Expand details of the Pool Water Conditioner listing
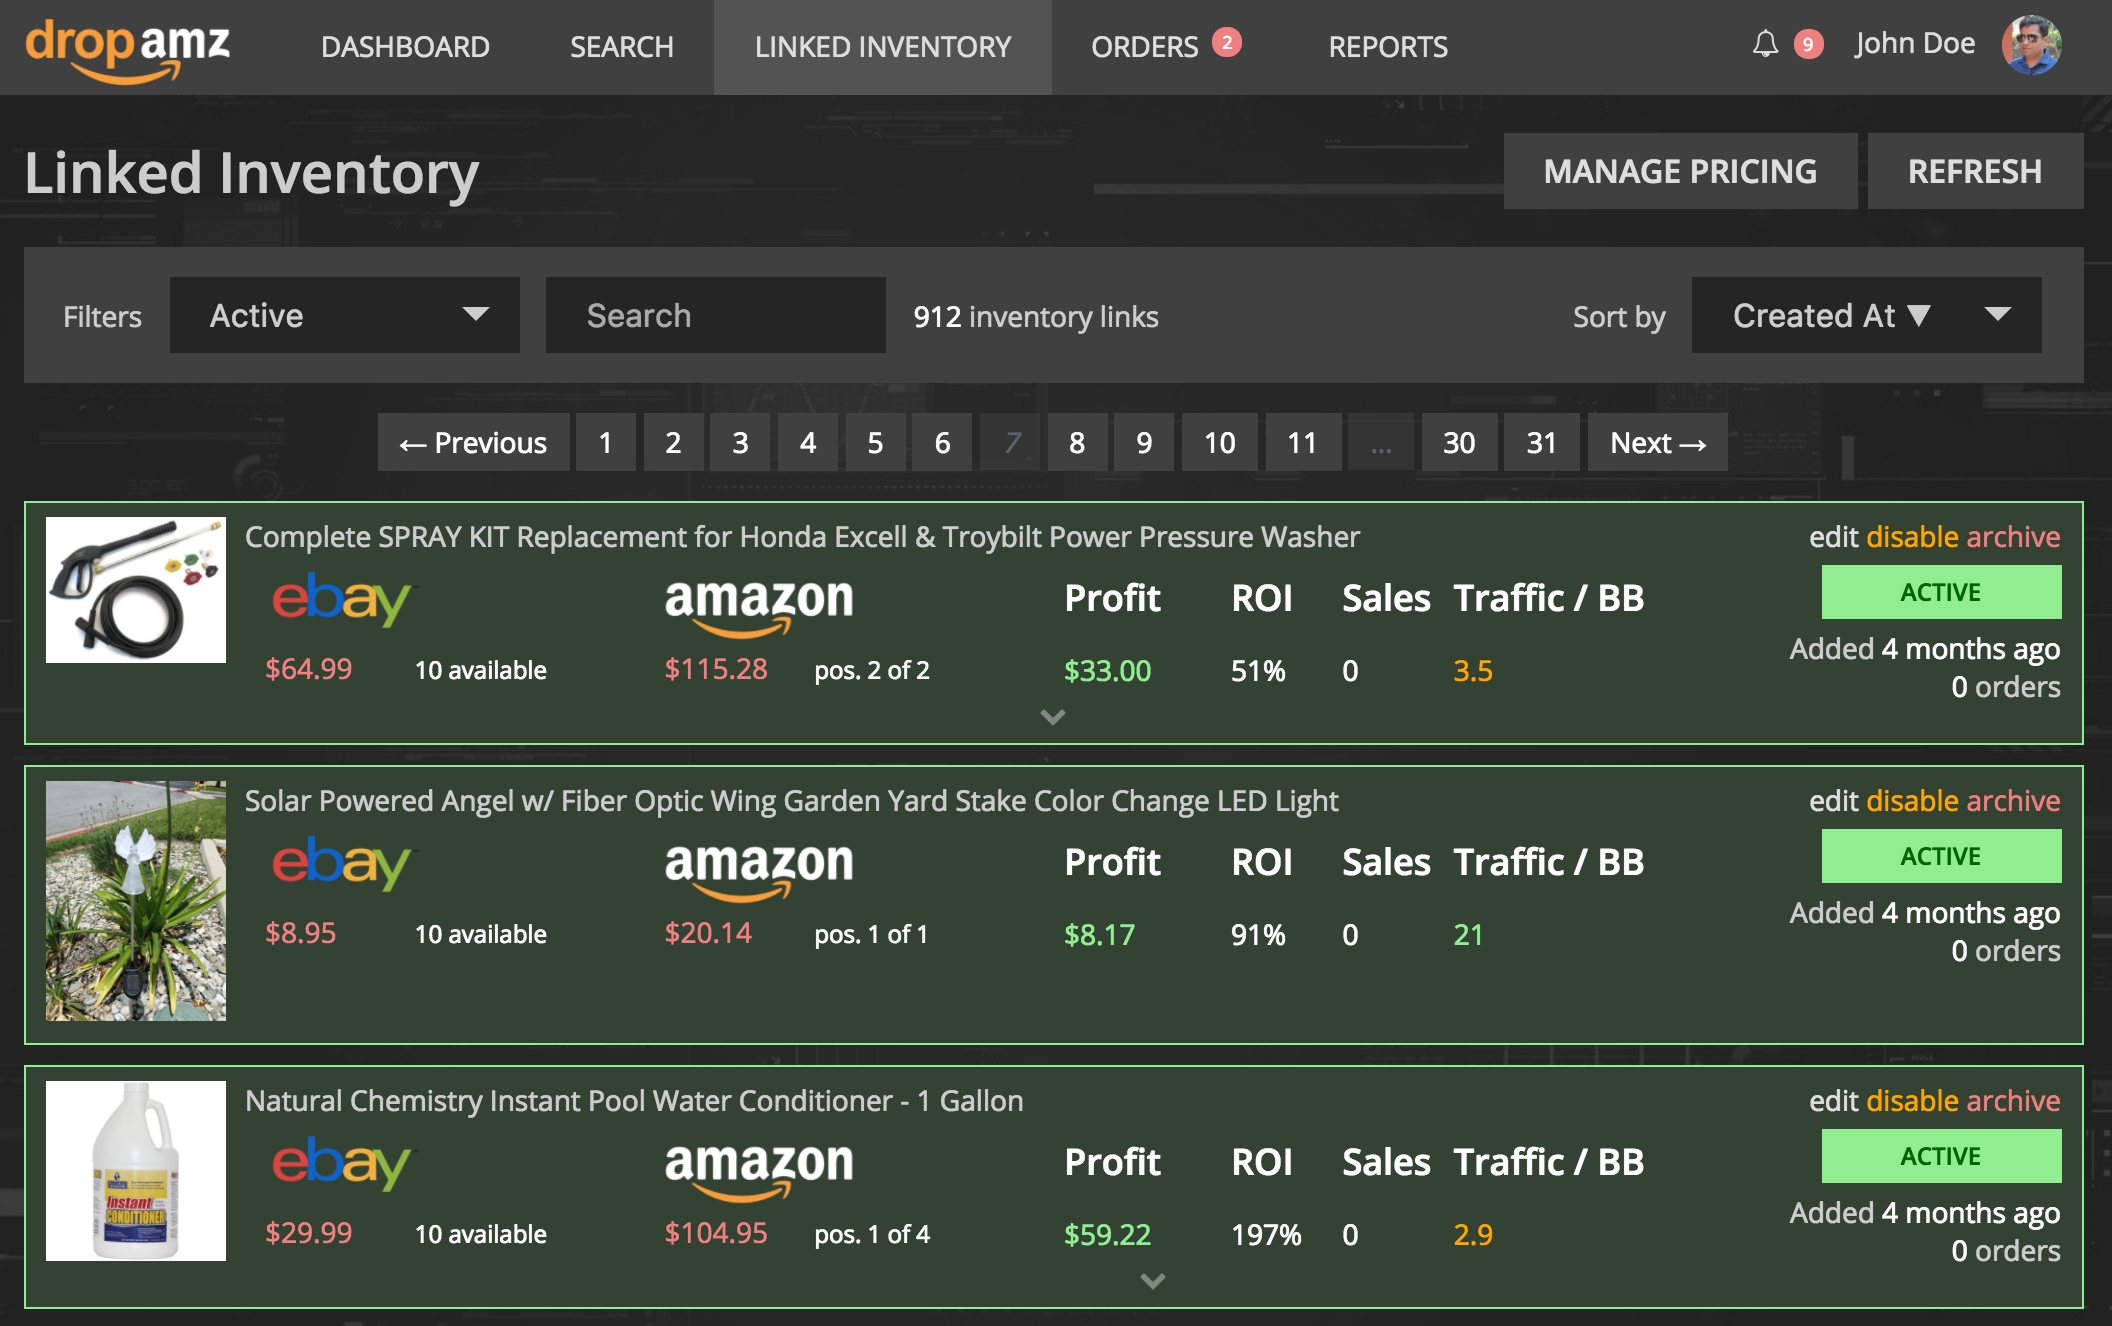 point(1153,1281)
